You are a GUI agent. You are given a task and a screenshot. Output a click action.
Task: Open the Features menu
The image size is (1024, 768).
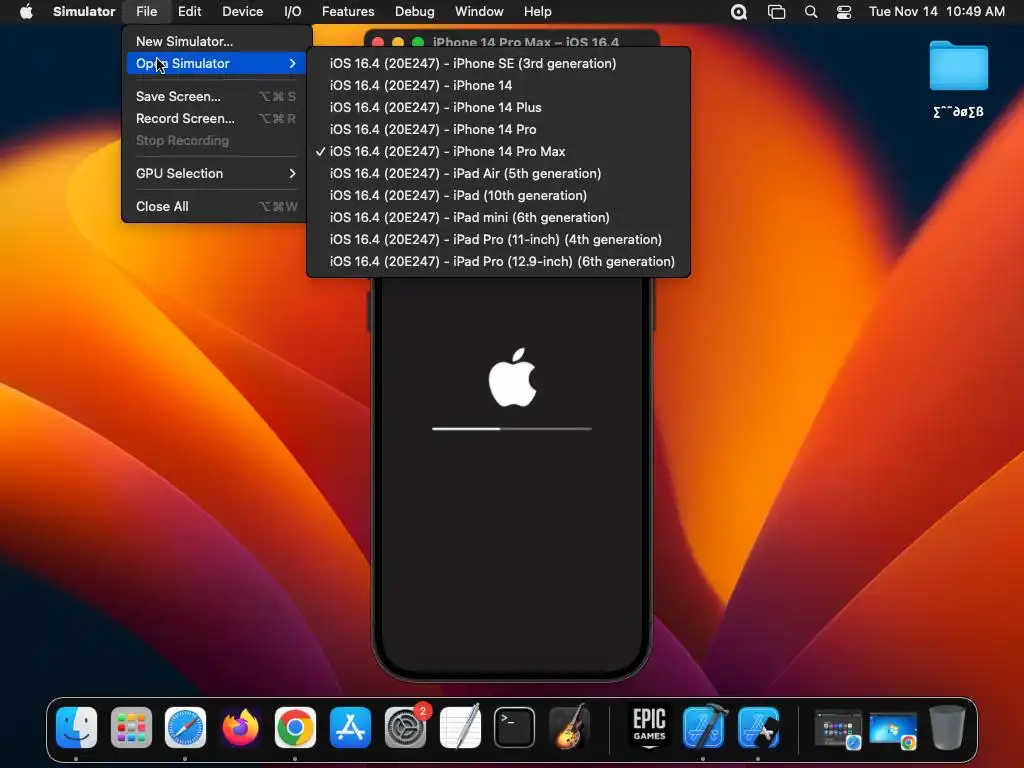click(x=348, y=11)
